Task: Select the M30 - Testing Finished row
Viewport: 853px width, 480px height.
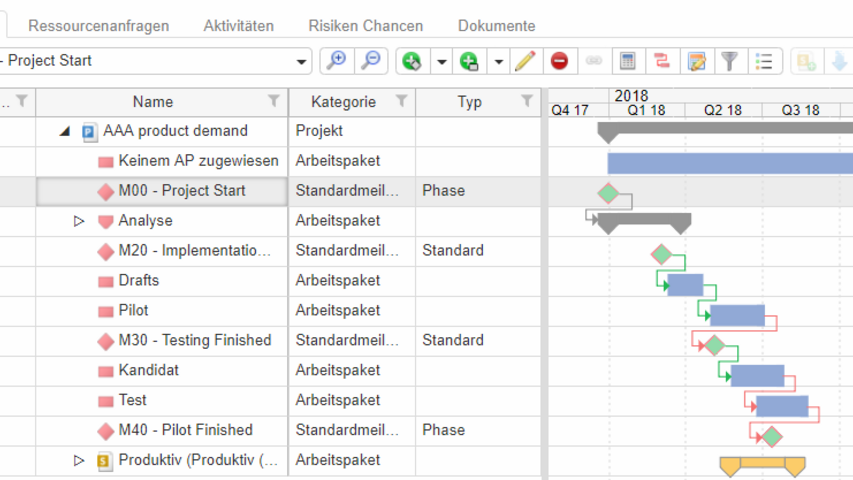Action: 194,341
